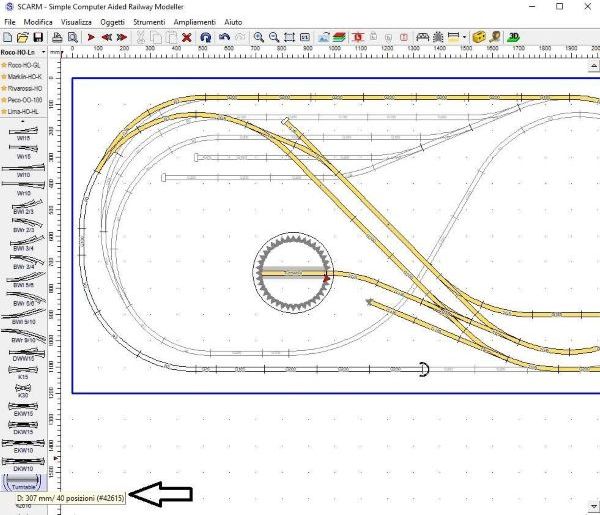Click the greyed-out Redo arrow icon
Viewport: 600px width, 515px height.
[240, 37]
